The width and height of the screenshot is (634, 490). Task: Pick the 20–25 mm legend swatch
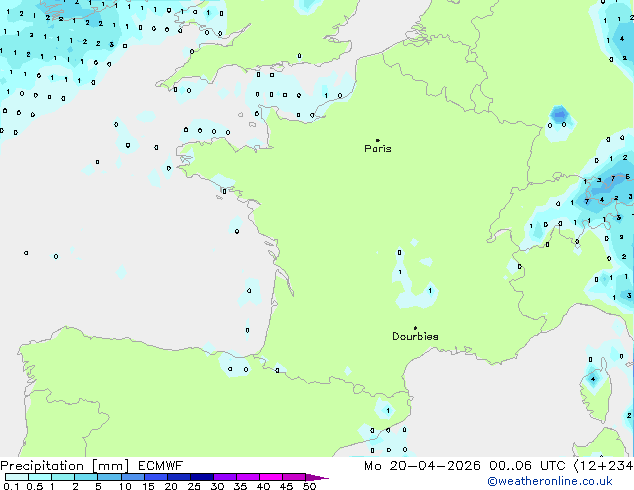coord(179,477)
